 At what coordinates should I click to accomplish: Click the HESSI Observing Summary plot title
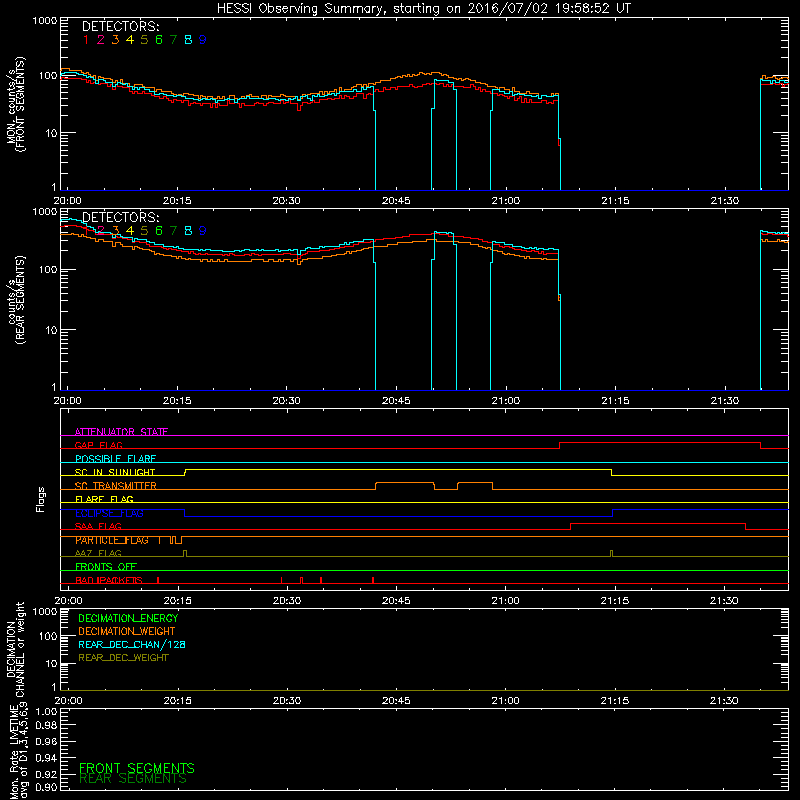(x=424, y=8)
